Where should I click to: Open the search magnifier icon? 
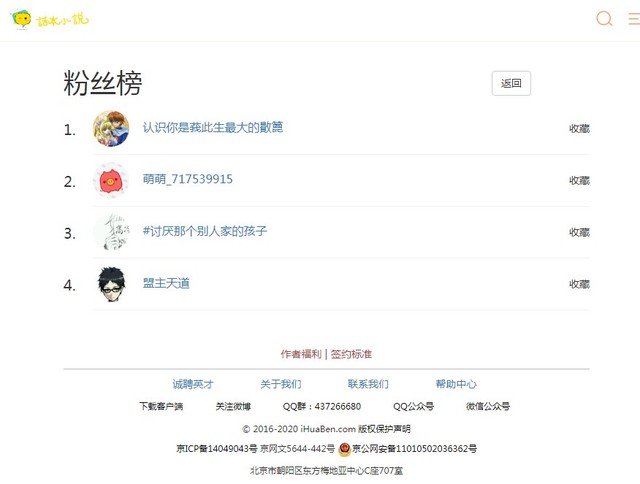pos(604,19)
